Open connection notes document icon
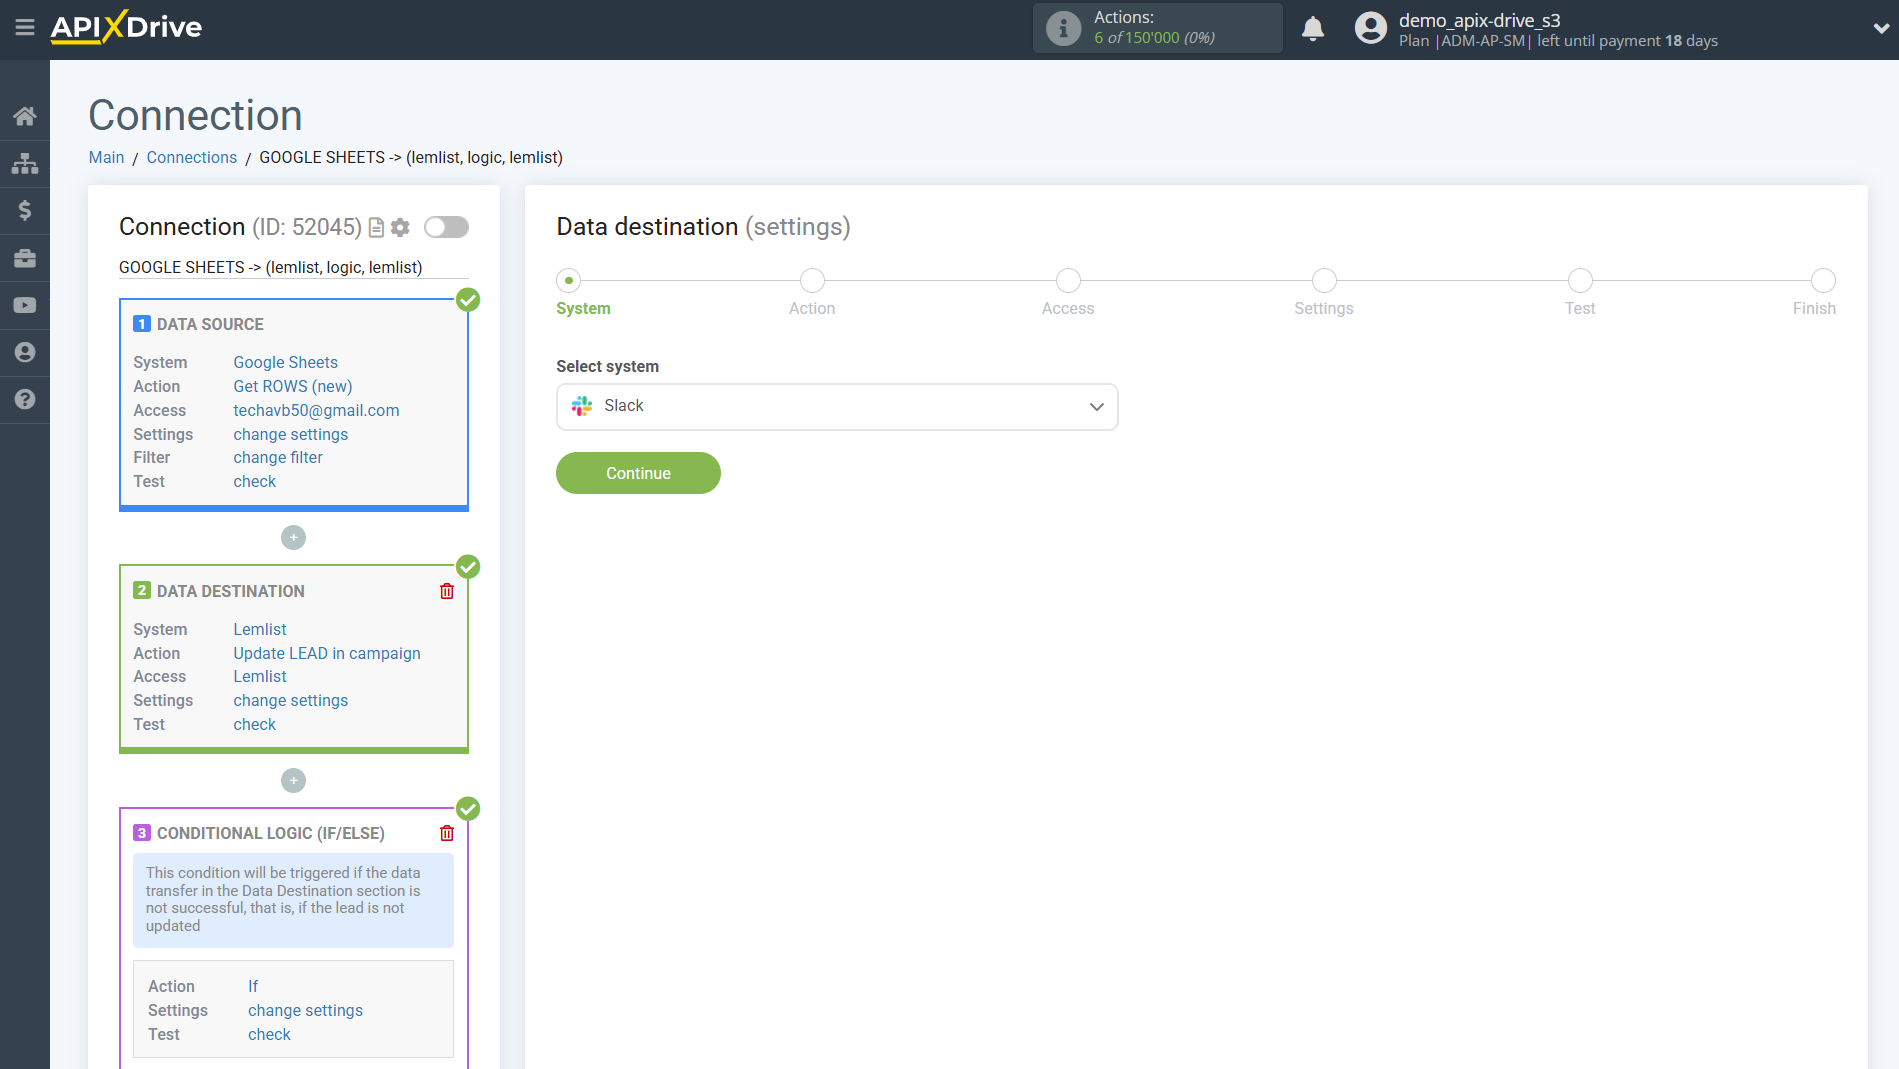This screenshot has width=1899, height=1069. (377, 228)
